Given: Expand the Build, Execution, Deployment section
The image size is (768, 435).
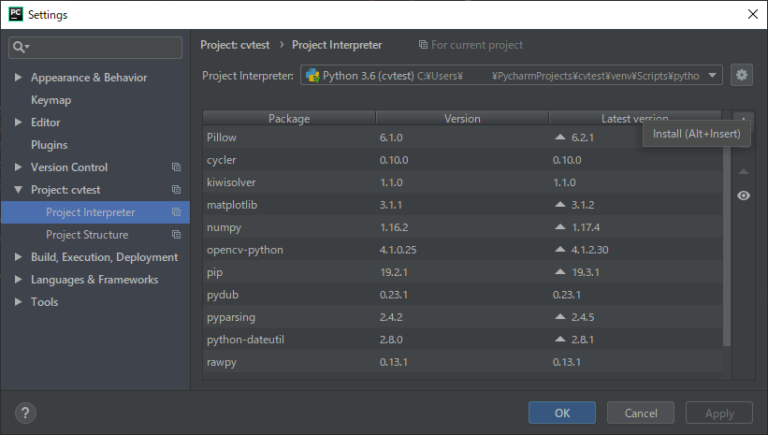Looking at the screenshot, I should click(18, 257).
